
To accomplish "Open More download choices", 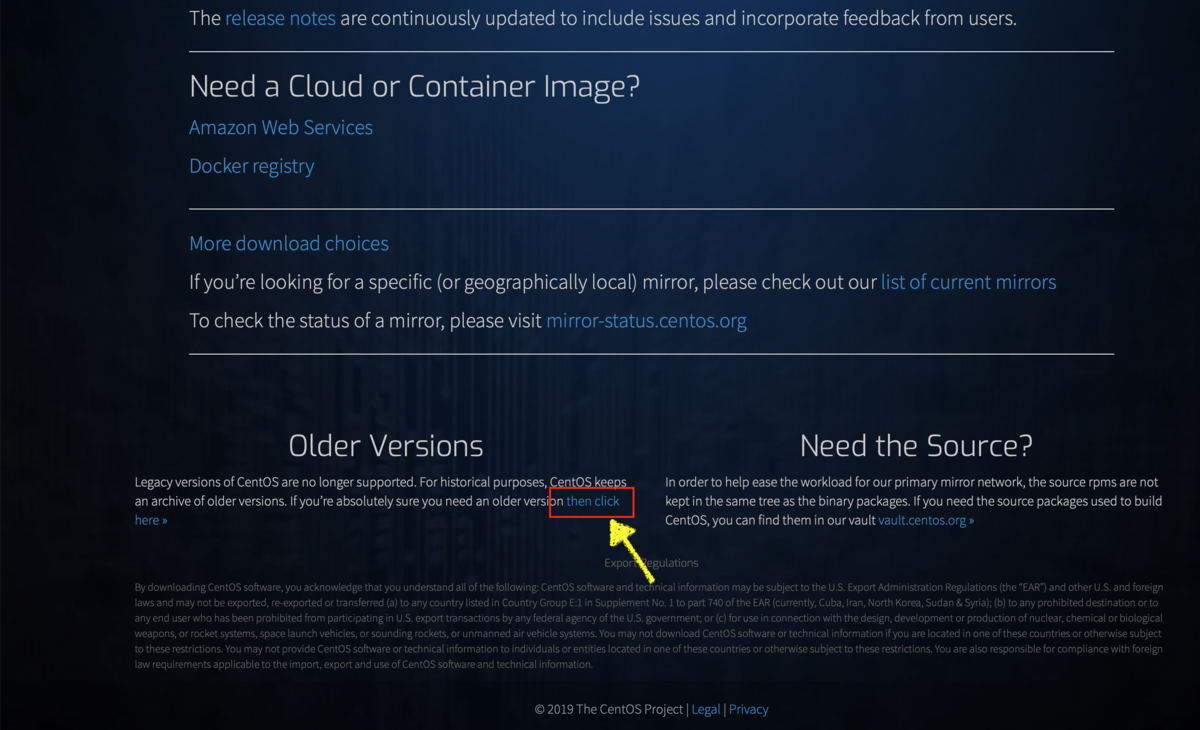I will coord(289,243).
